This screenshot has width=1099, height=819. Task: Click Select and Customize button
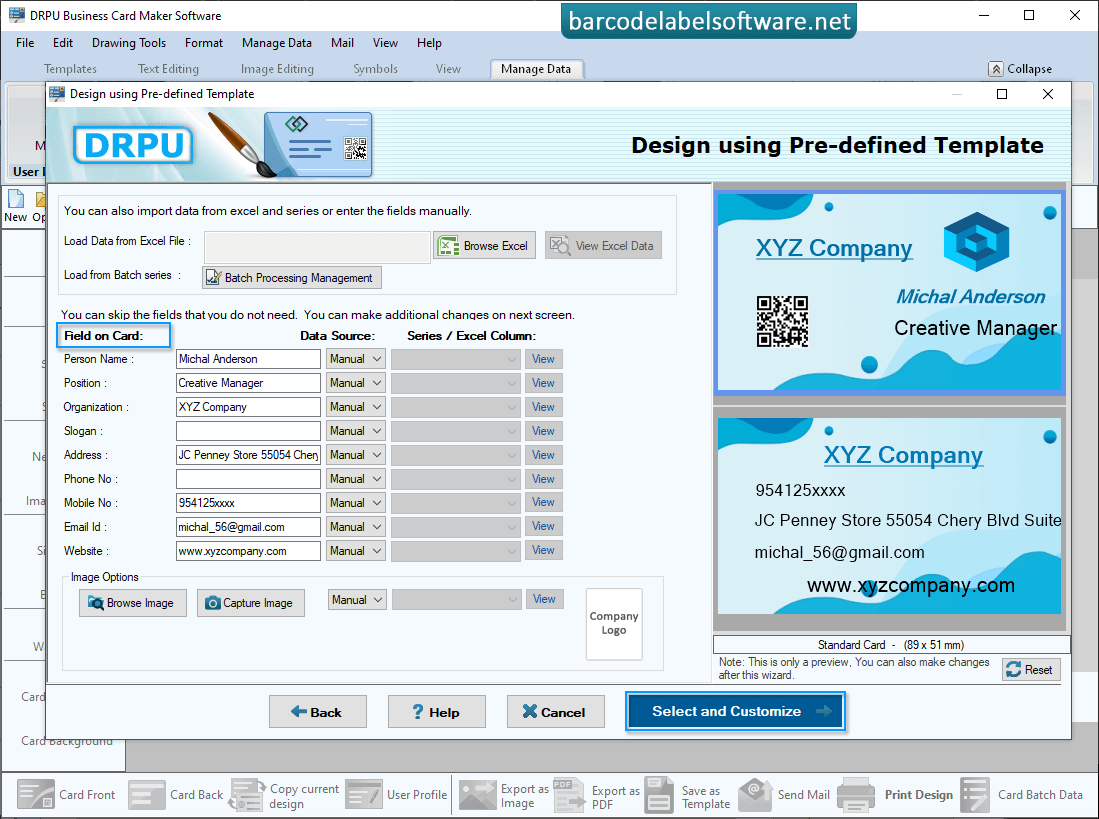click(735, 711)
